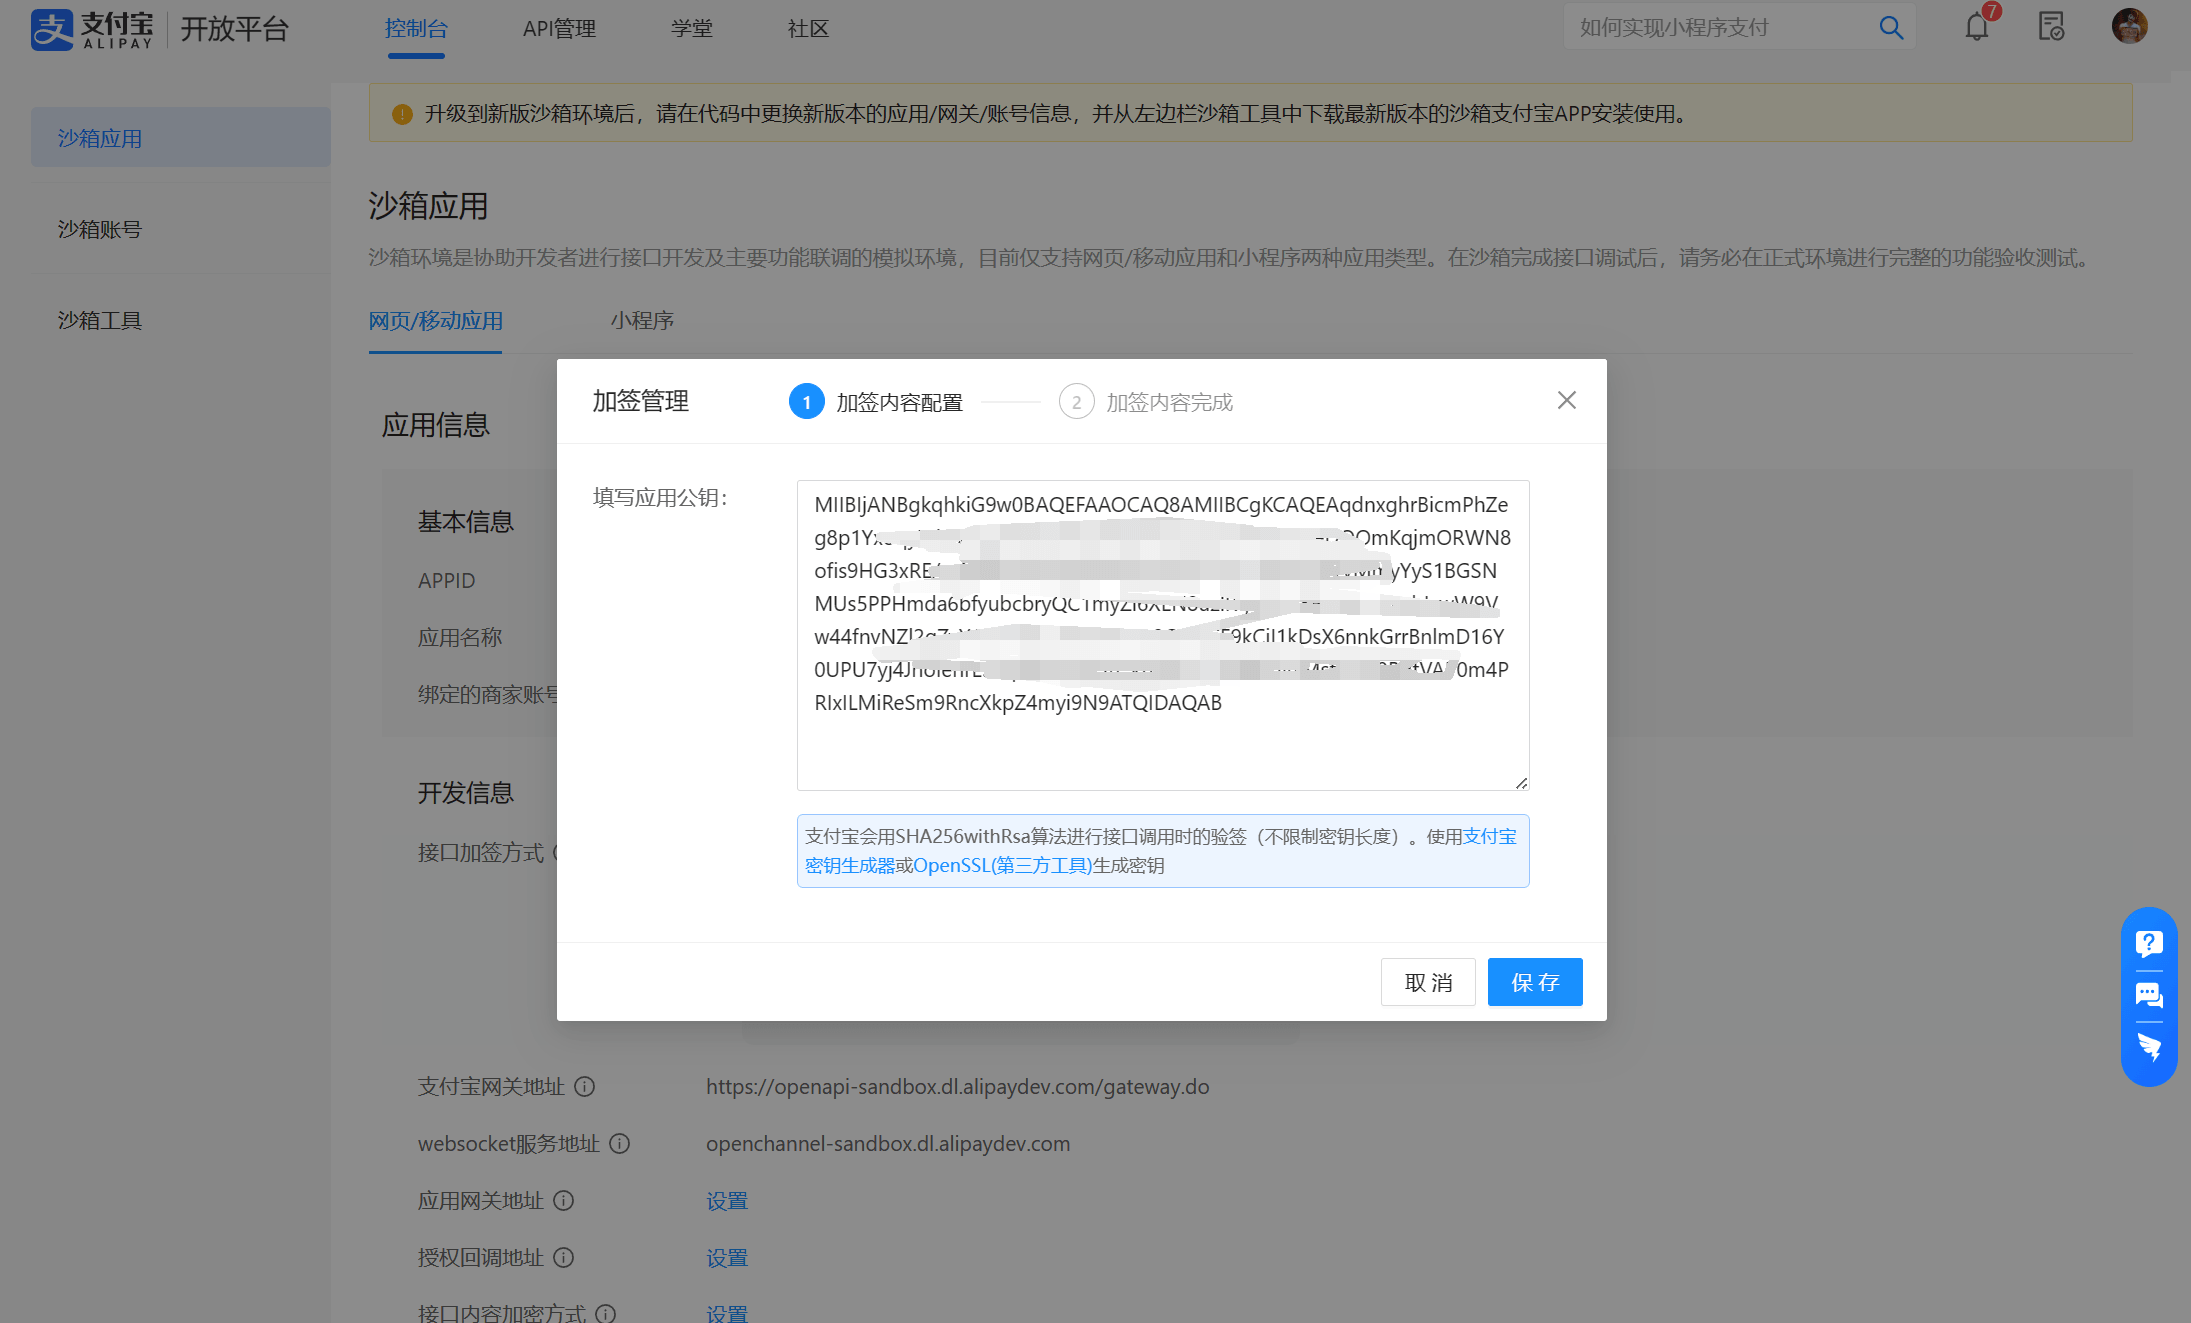
Task: Click the 保存 button
Action: point(1534,982)
